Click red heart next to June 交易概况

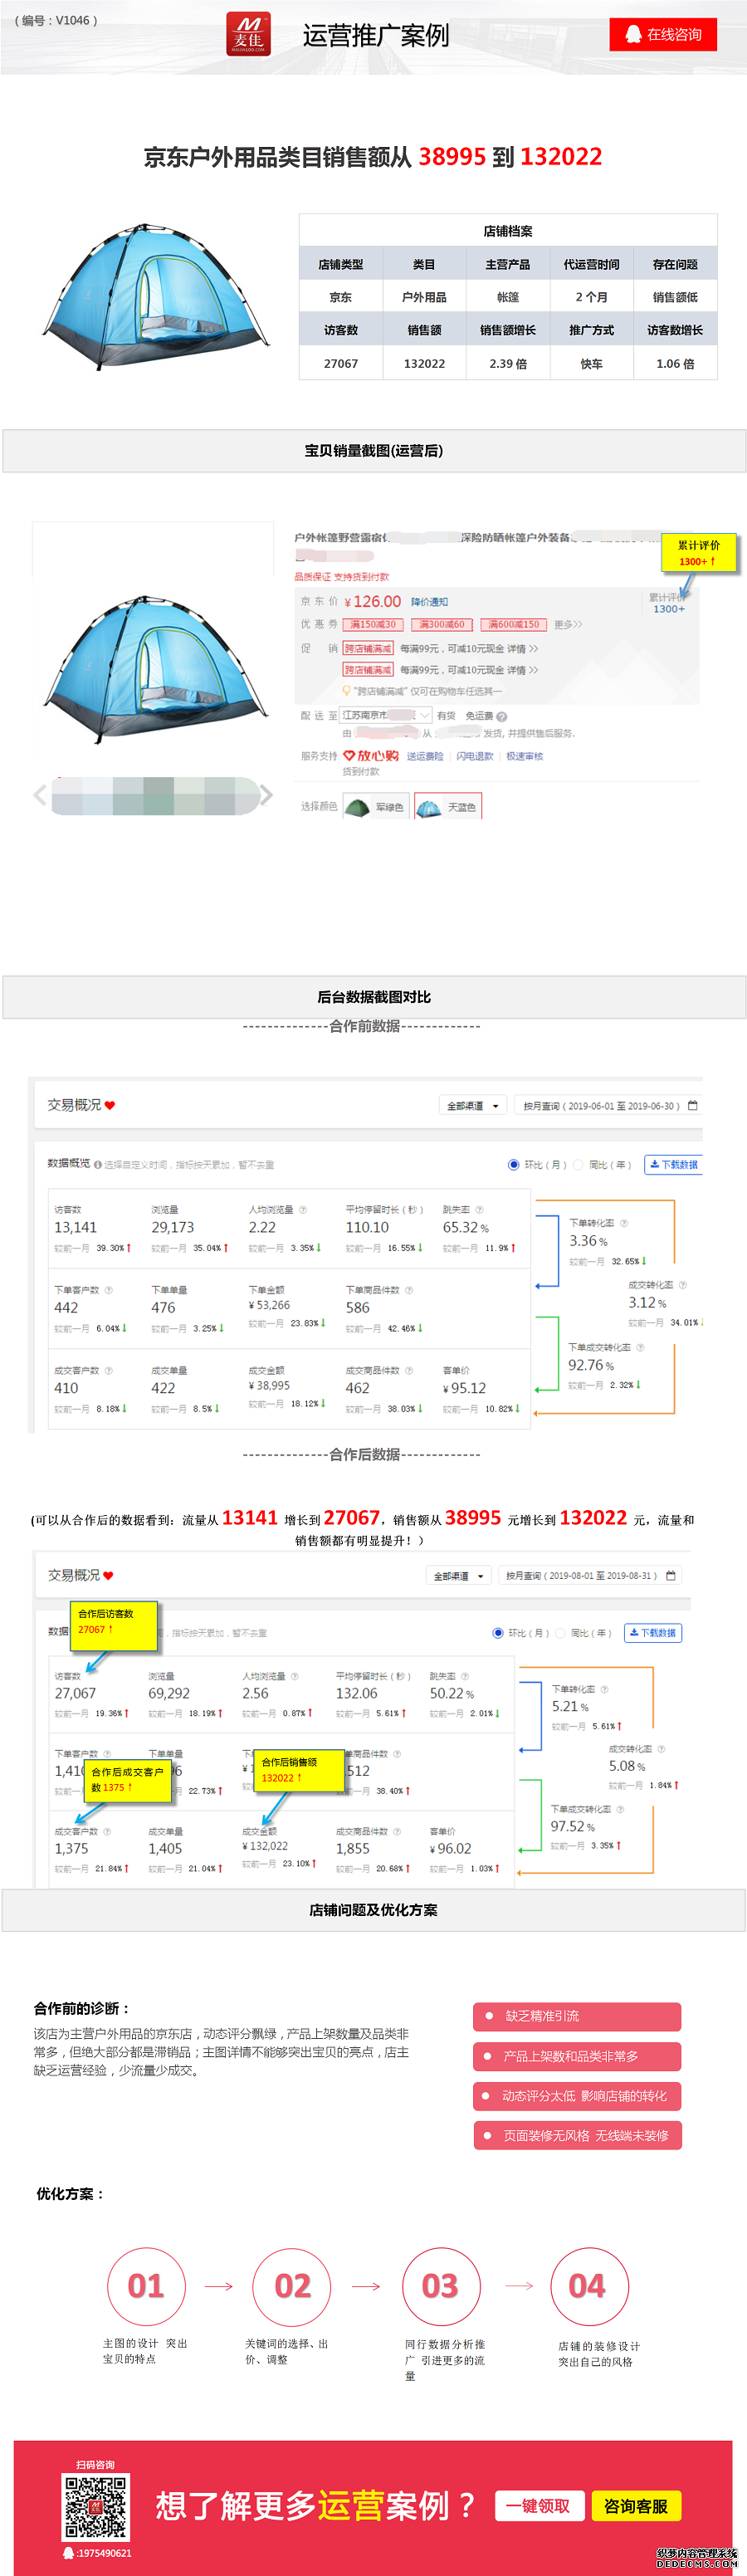(110, 1106)
